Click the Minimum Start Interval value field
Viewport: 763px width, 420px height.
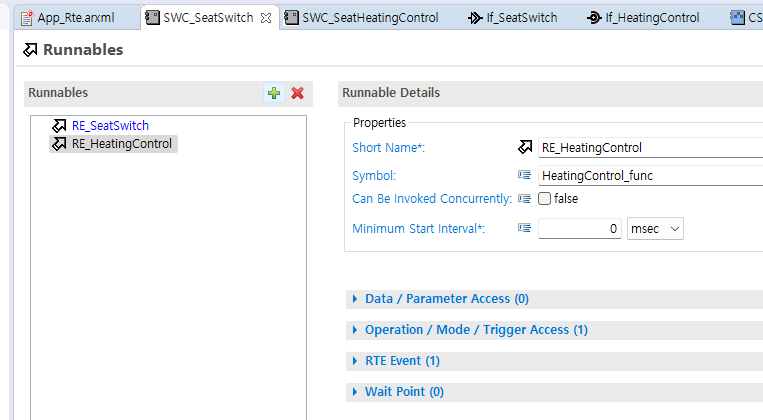580,229
